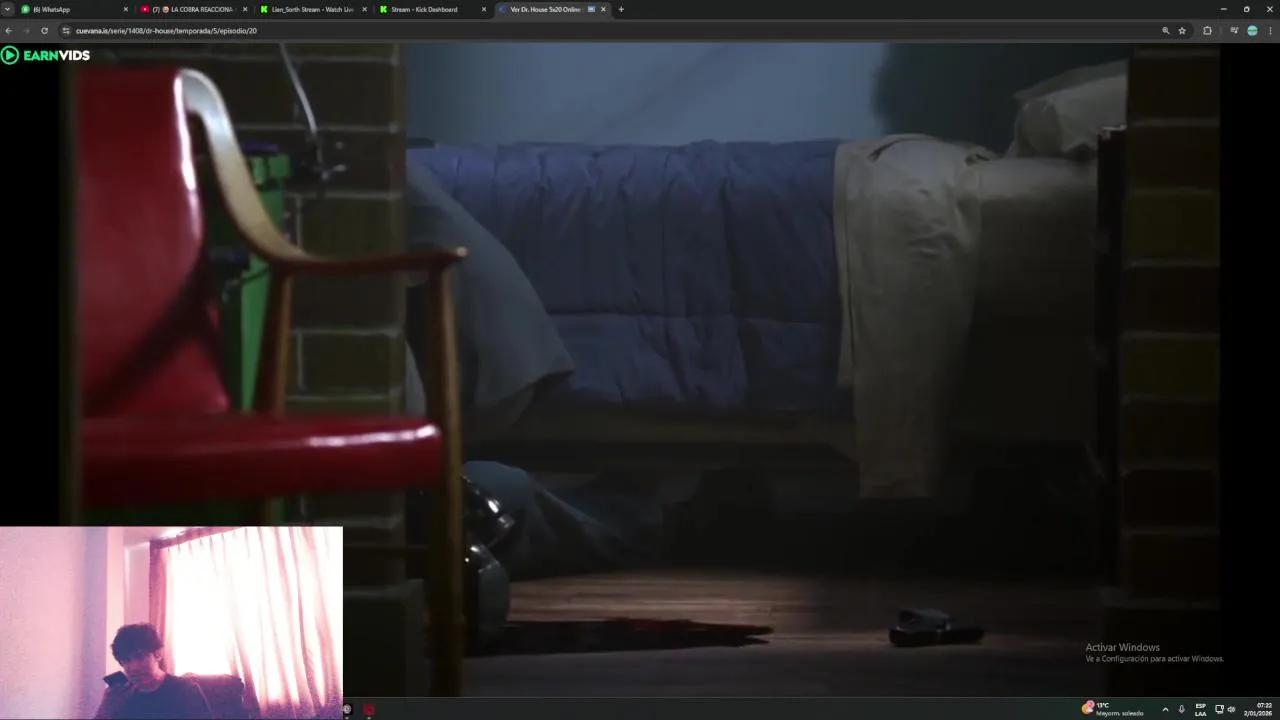Viewport: 1280px width, 720px height.
Task: Click the EARNVIDS logo on the player
Action: (46, 55)
